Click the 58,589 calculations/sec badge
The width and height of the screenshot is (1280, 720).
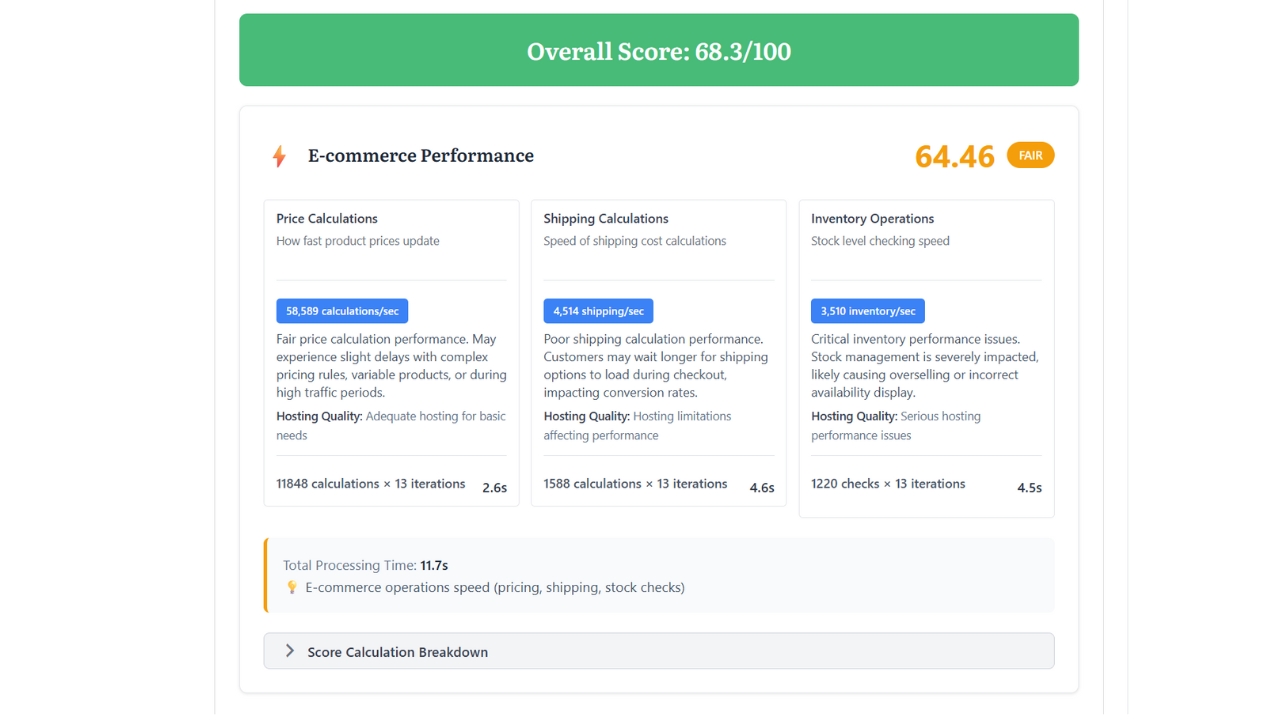(x=342, y=311)
